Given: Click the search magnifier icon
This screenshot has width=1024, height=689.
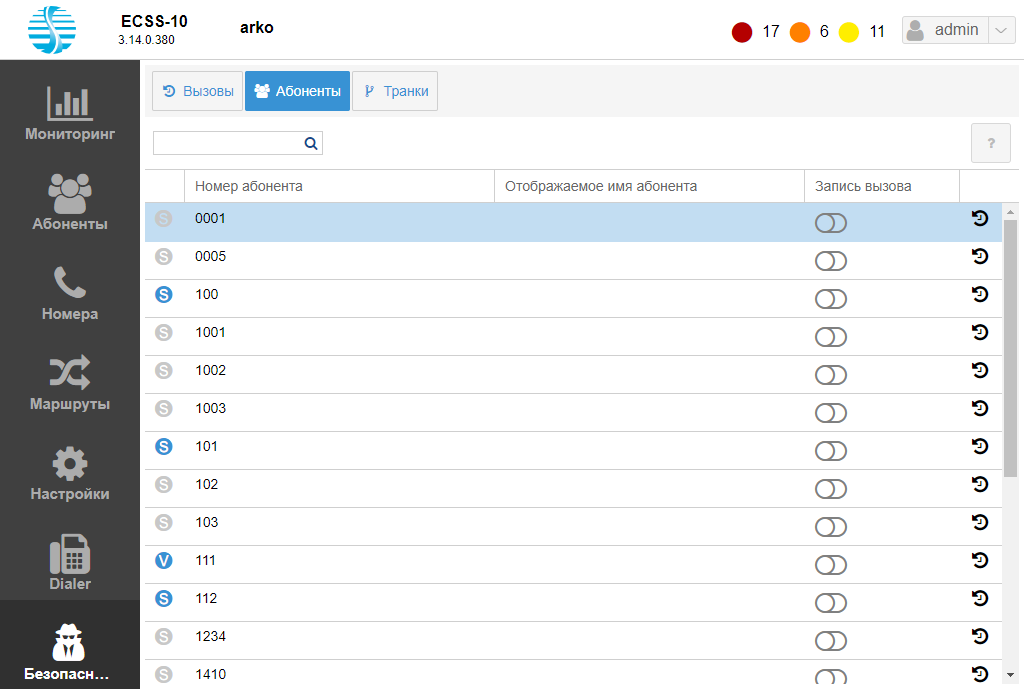Looking at the screenshot, I should pos(311,144).
